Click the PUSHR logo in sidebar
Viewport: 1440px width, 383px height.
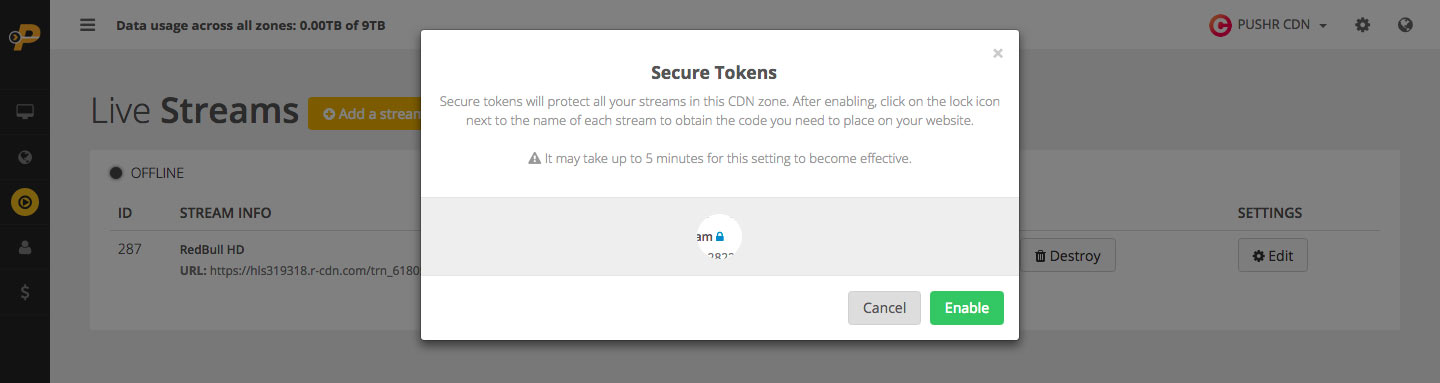pyautogui.click(x=24, y=38)
